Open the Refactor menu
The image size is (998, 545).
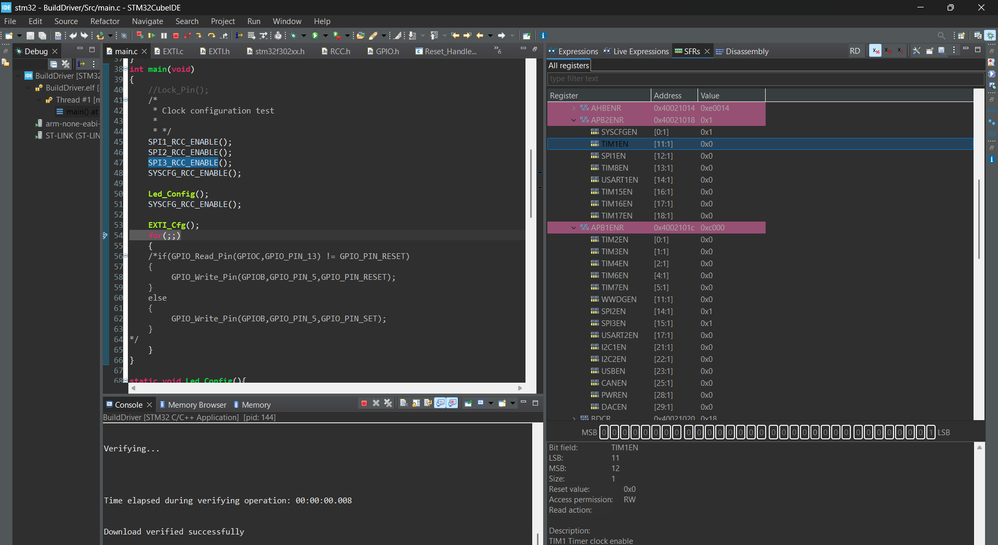104,21
